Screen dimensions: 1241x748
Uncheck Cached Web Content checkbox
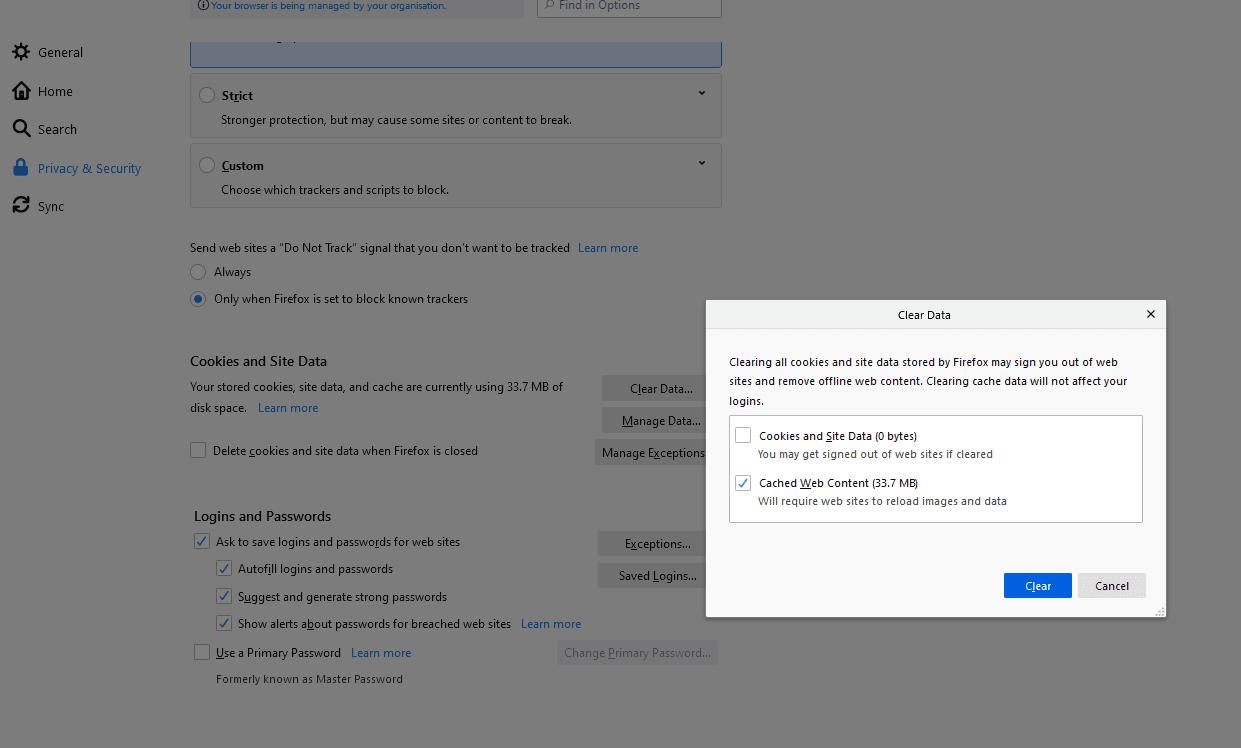tap(743, 483)
